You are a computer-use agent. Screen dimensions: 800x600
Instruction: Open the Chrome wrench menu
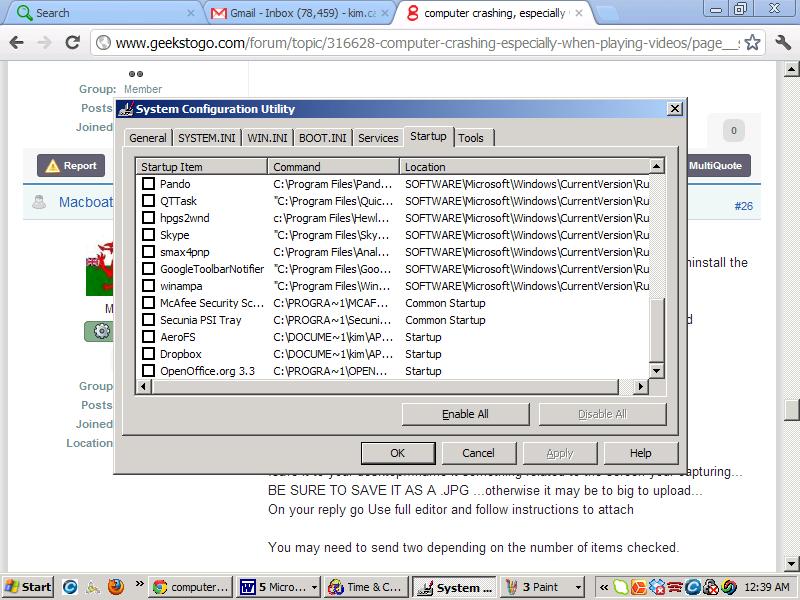(783, 42)
